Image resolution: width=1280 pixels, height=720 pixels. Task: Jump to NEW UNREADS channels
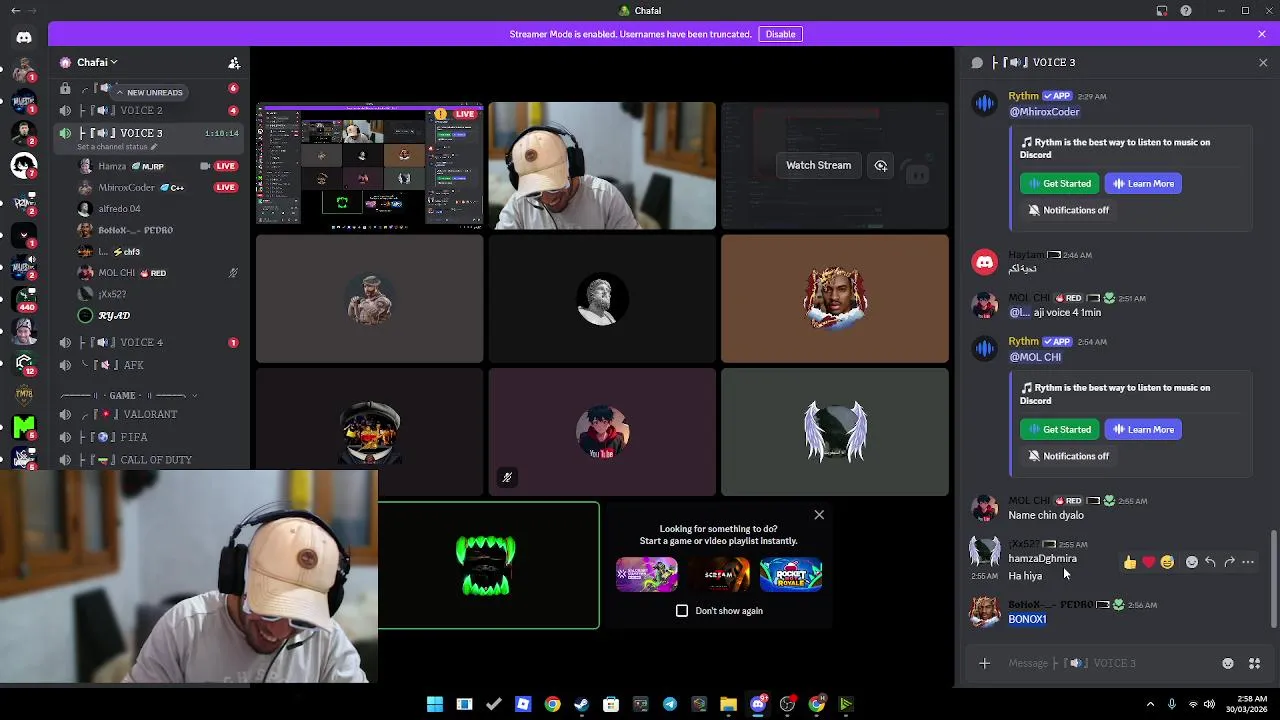tap(150, 92)
